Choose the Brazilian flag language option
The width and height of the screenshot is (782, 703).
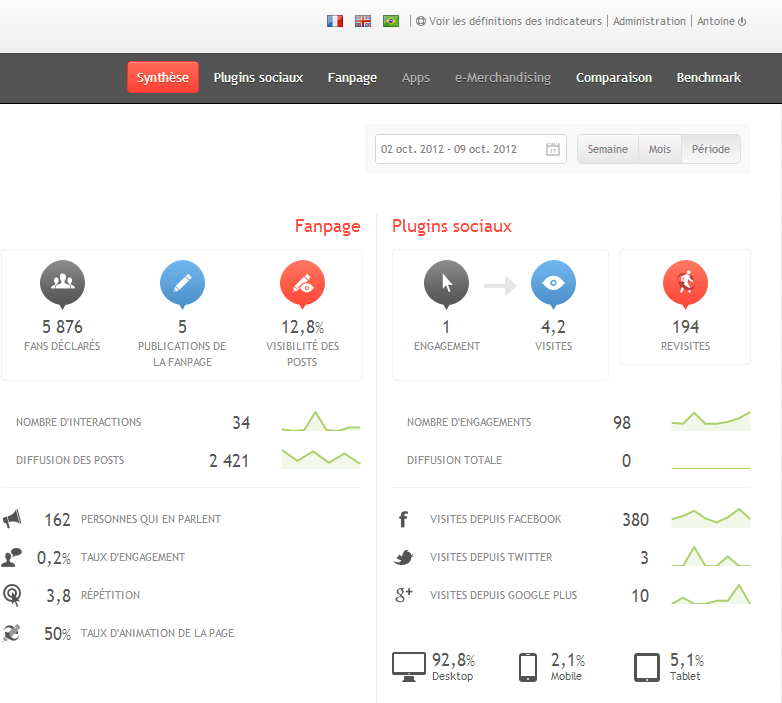coord(391,21)
